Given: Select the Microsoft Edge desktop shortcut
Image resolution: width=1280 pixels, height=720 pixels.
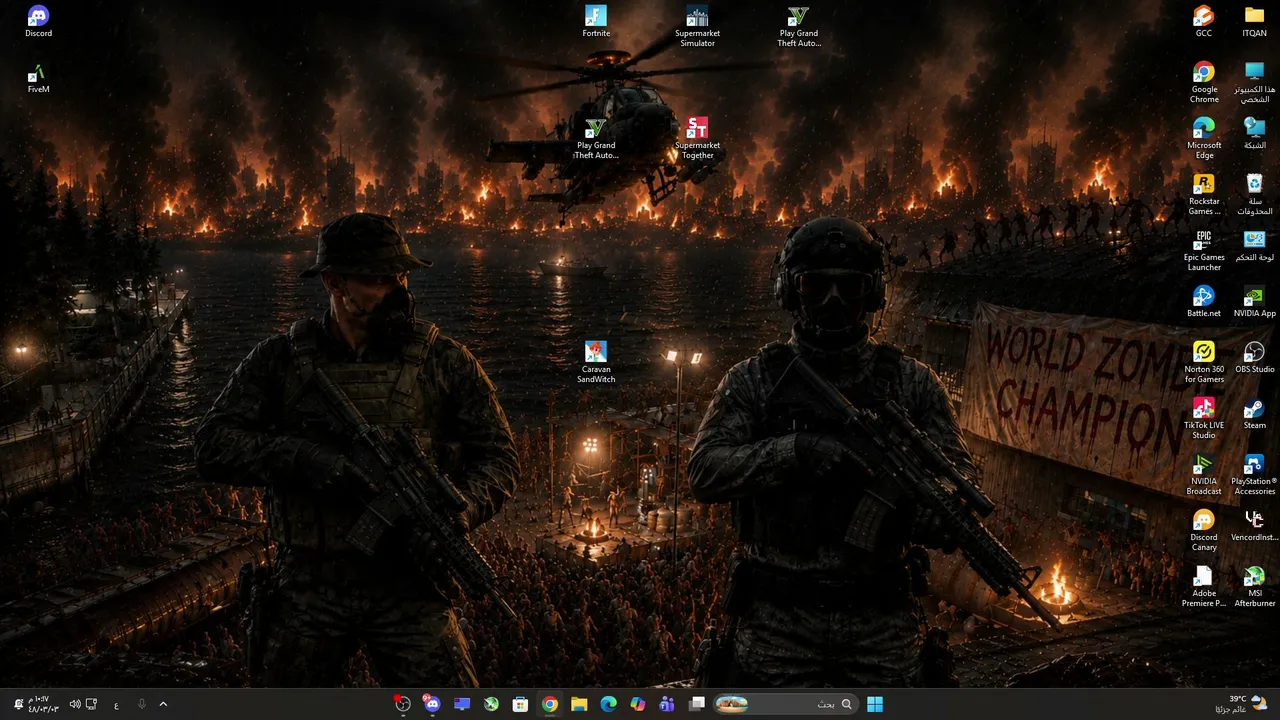Looking at the screenshot, I should coord(1204,139).
